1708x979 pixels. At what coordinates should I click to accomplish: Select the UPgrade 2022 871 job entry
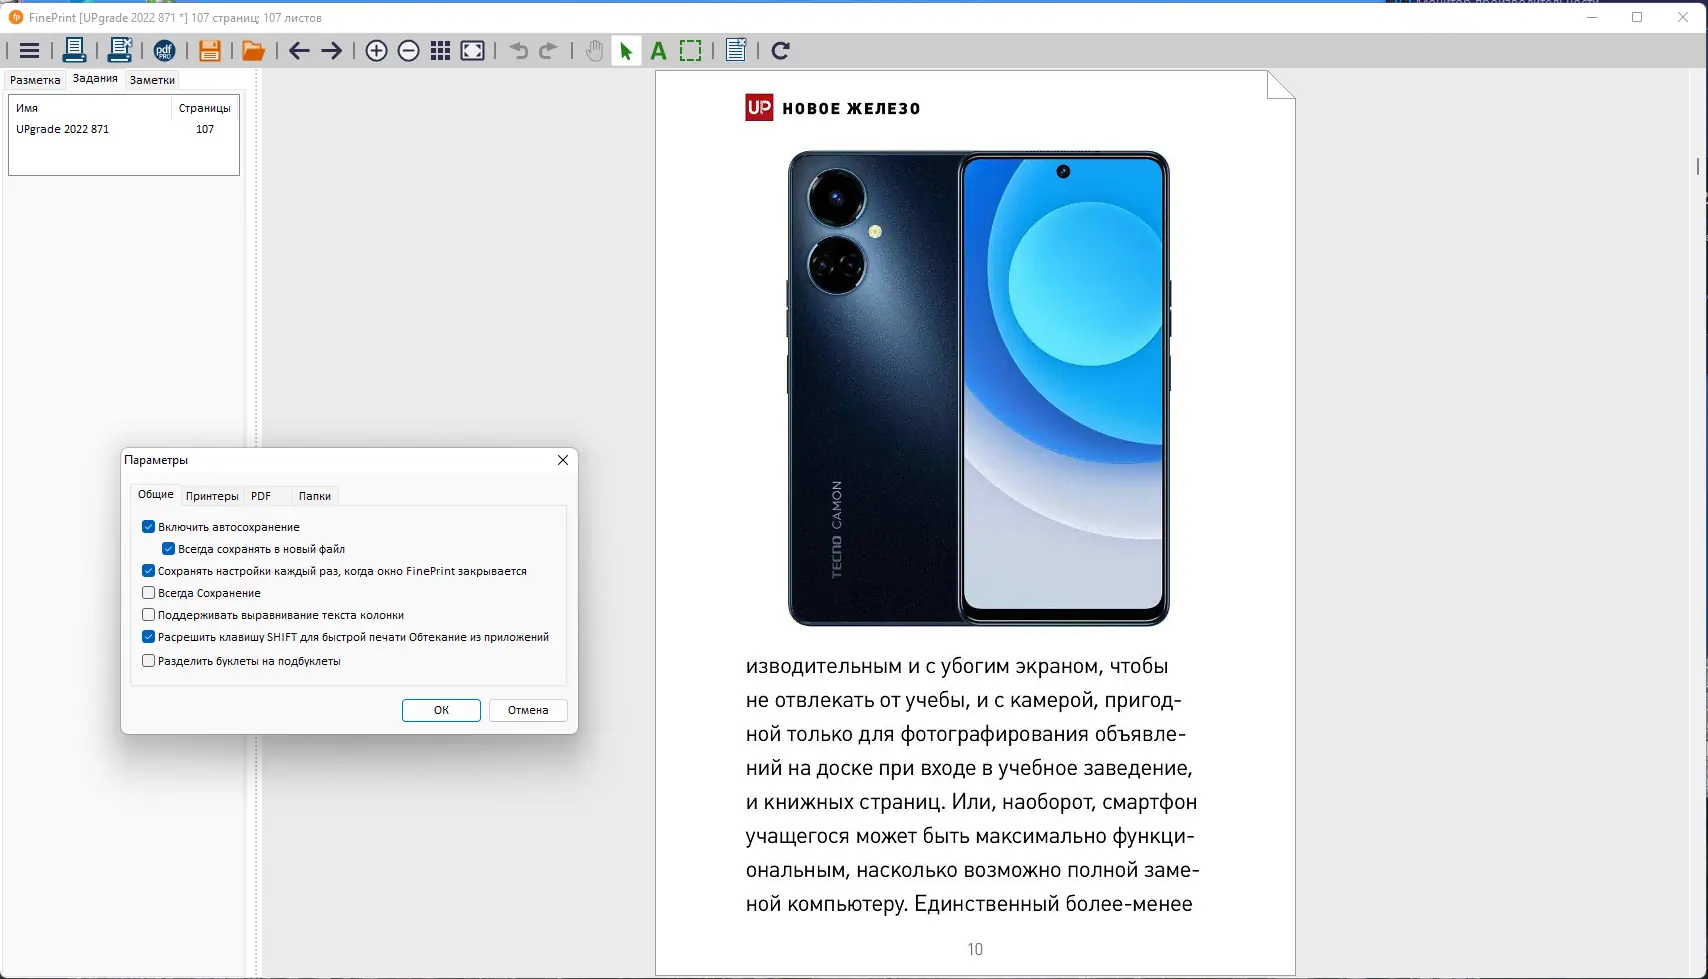tap(62, 128)
